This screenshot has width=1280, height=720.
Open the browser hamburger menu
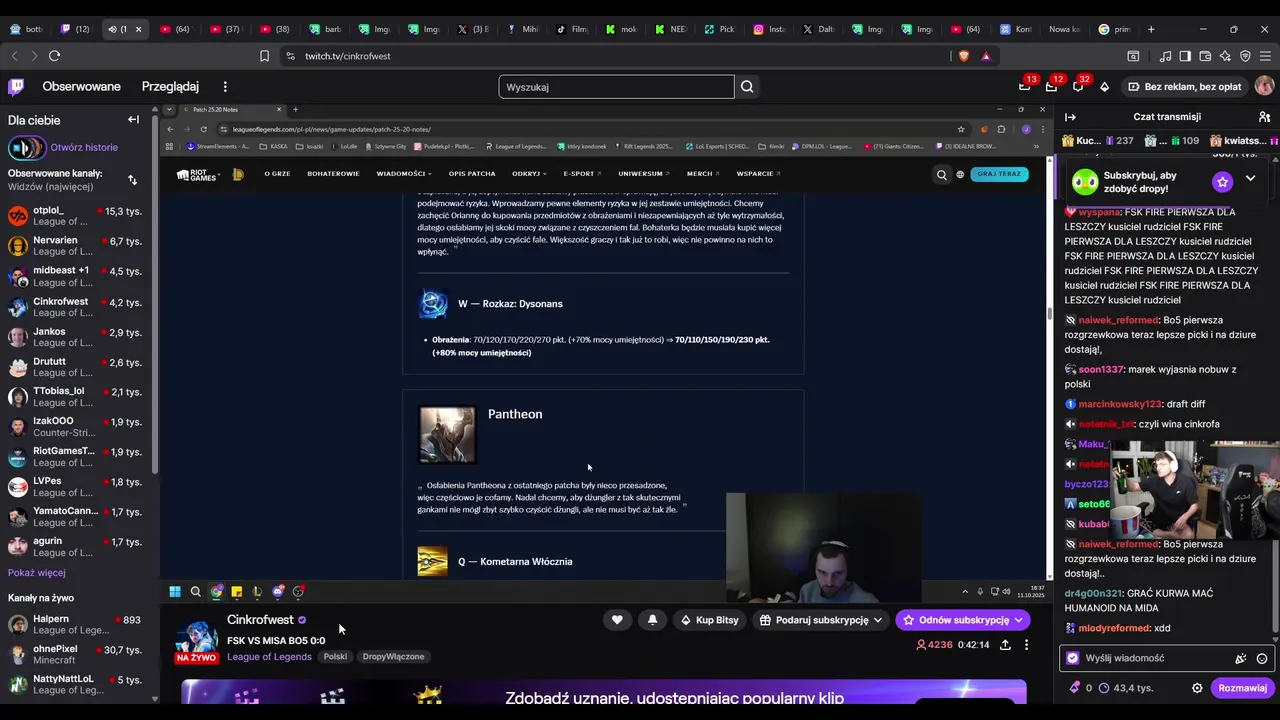tap(1265, 56)
